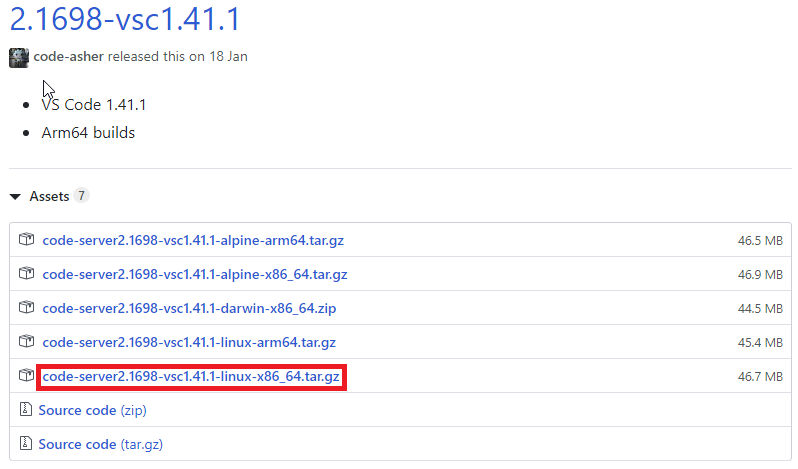Download code-server alpine-x86_64.tar.gz asset
Image resolution: width=798 pixels, height=469 pixels.
click(195, 274)
